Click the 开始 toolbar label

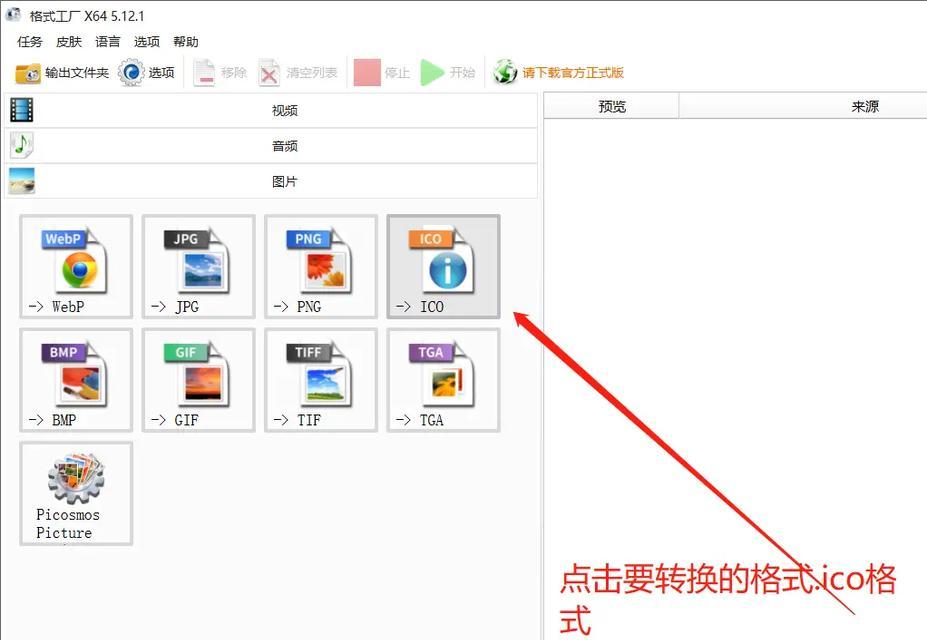(462, 73)
